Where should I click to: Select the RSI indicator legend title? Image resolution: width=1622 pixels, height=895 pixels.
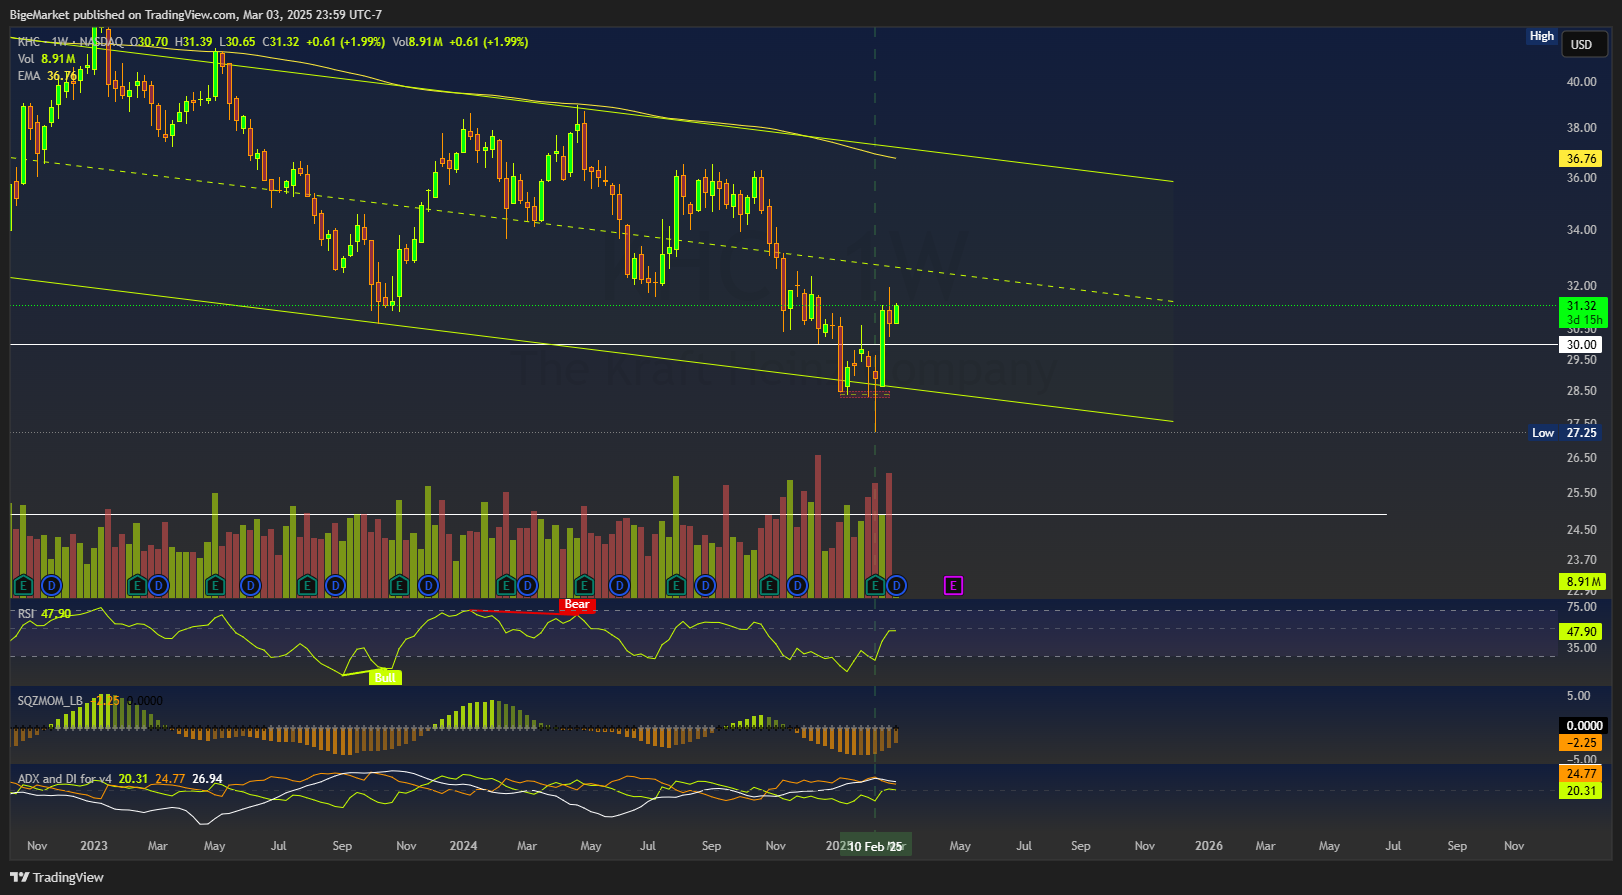click(x=26, y=614)
